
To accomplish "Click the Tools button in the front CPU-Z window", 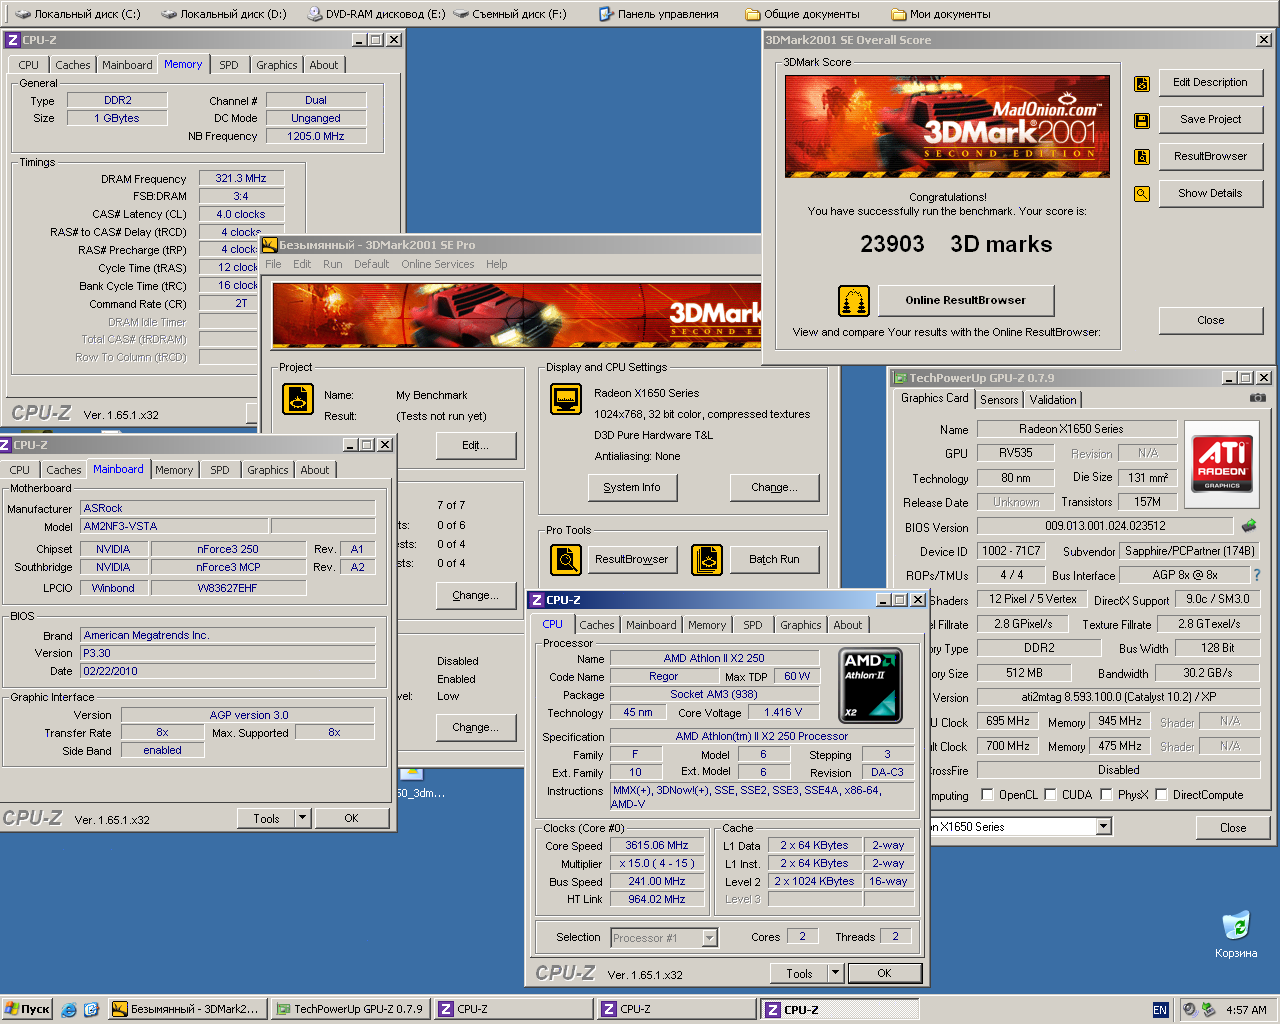I will pos(799,973).
